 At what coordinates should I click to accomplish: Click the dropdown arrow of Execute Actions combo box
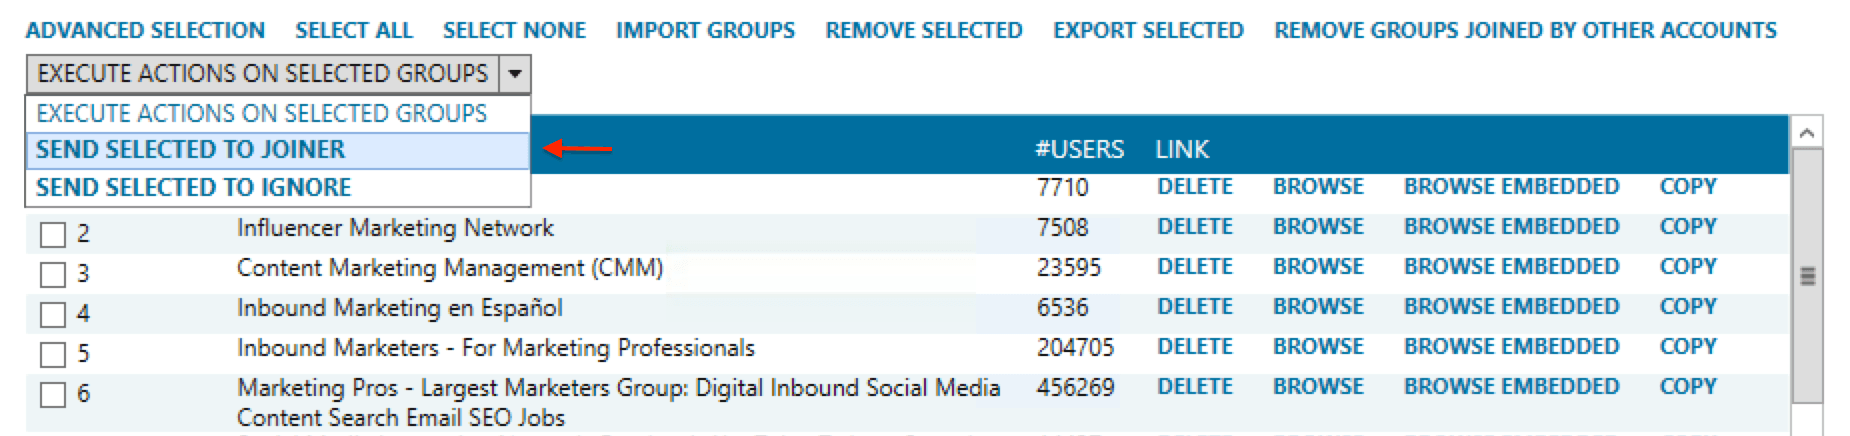pyautogui.click(x=515, y=74)
